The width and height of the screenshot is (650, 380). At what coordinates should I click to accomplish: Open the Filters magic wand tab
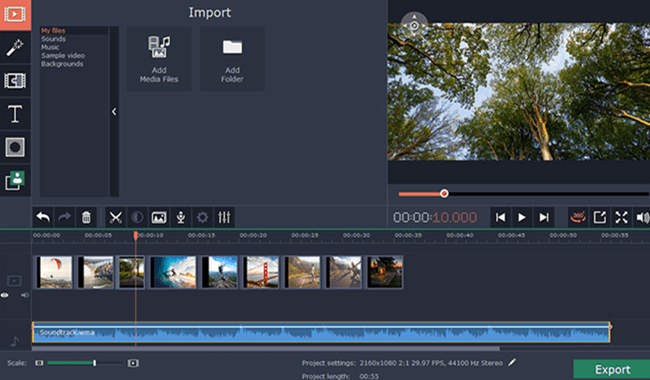click(15, 48)
